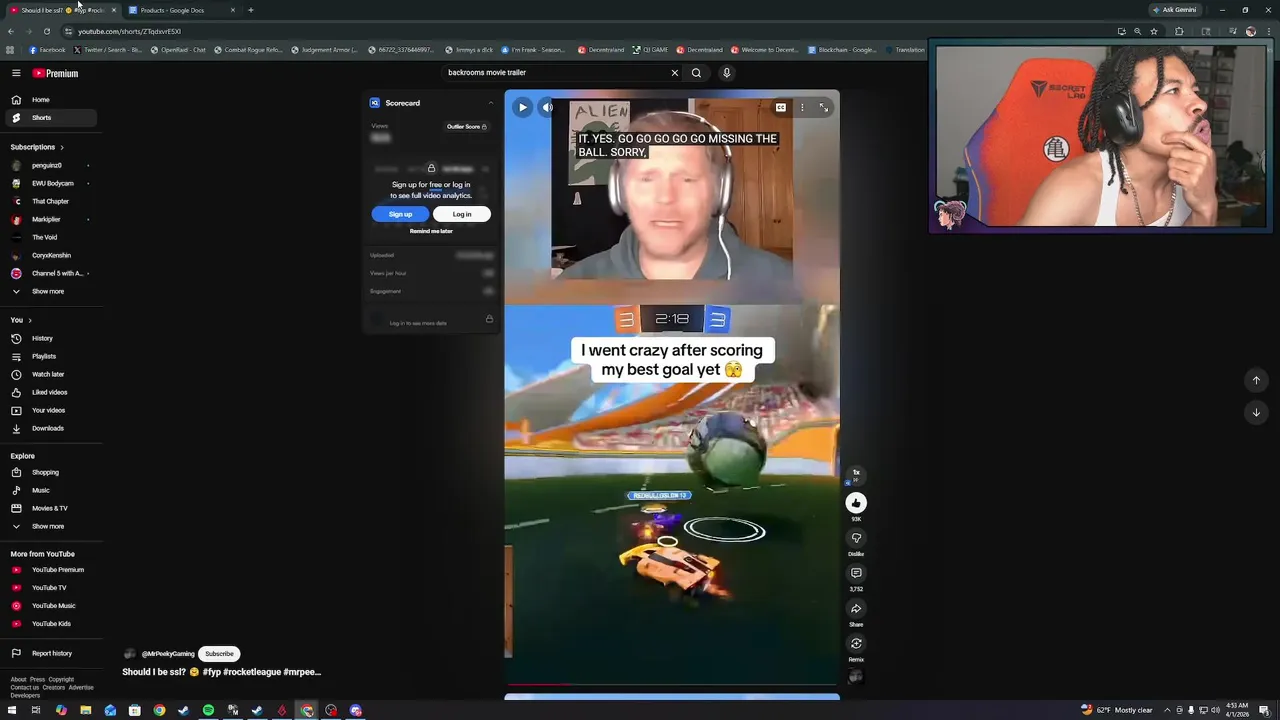Open Report history

click(x=49, y=653)
